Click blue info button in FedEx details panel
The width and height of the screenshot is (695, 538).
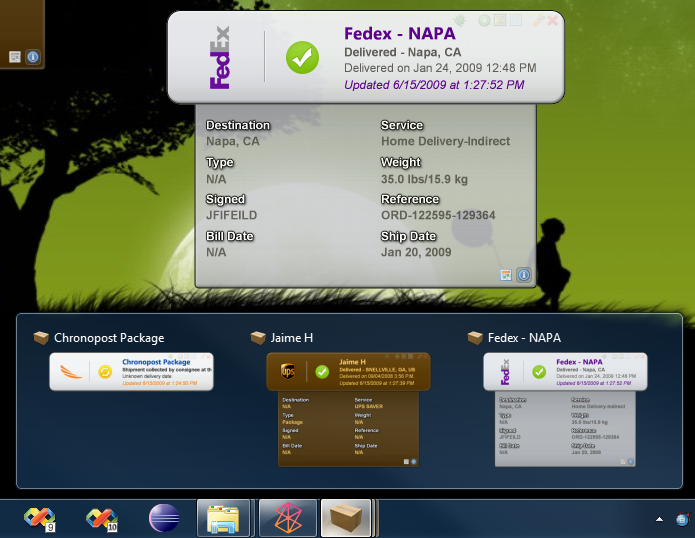click(524, 275)
